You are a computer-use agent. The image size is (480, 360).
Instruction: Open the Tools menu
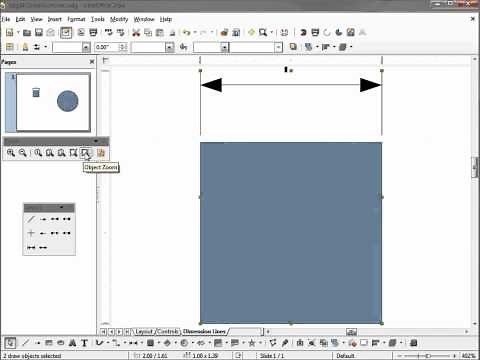tap(98, 19)
